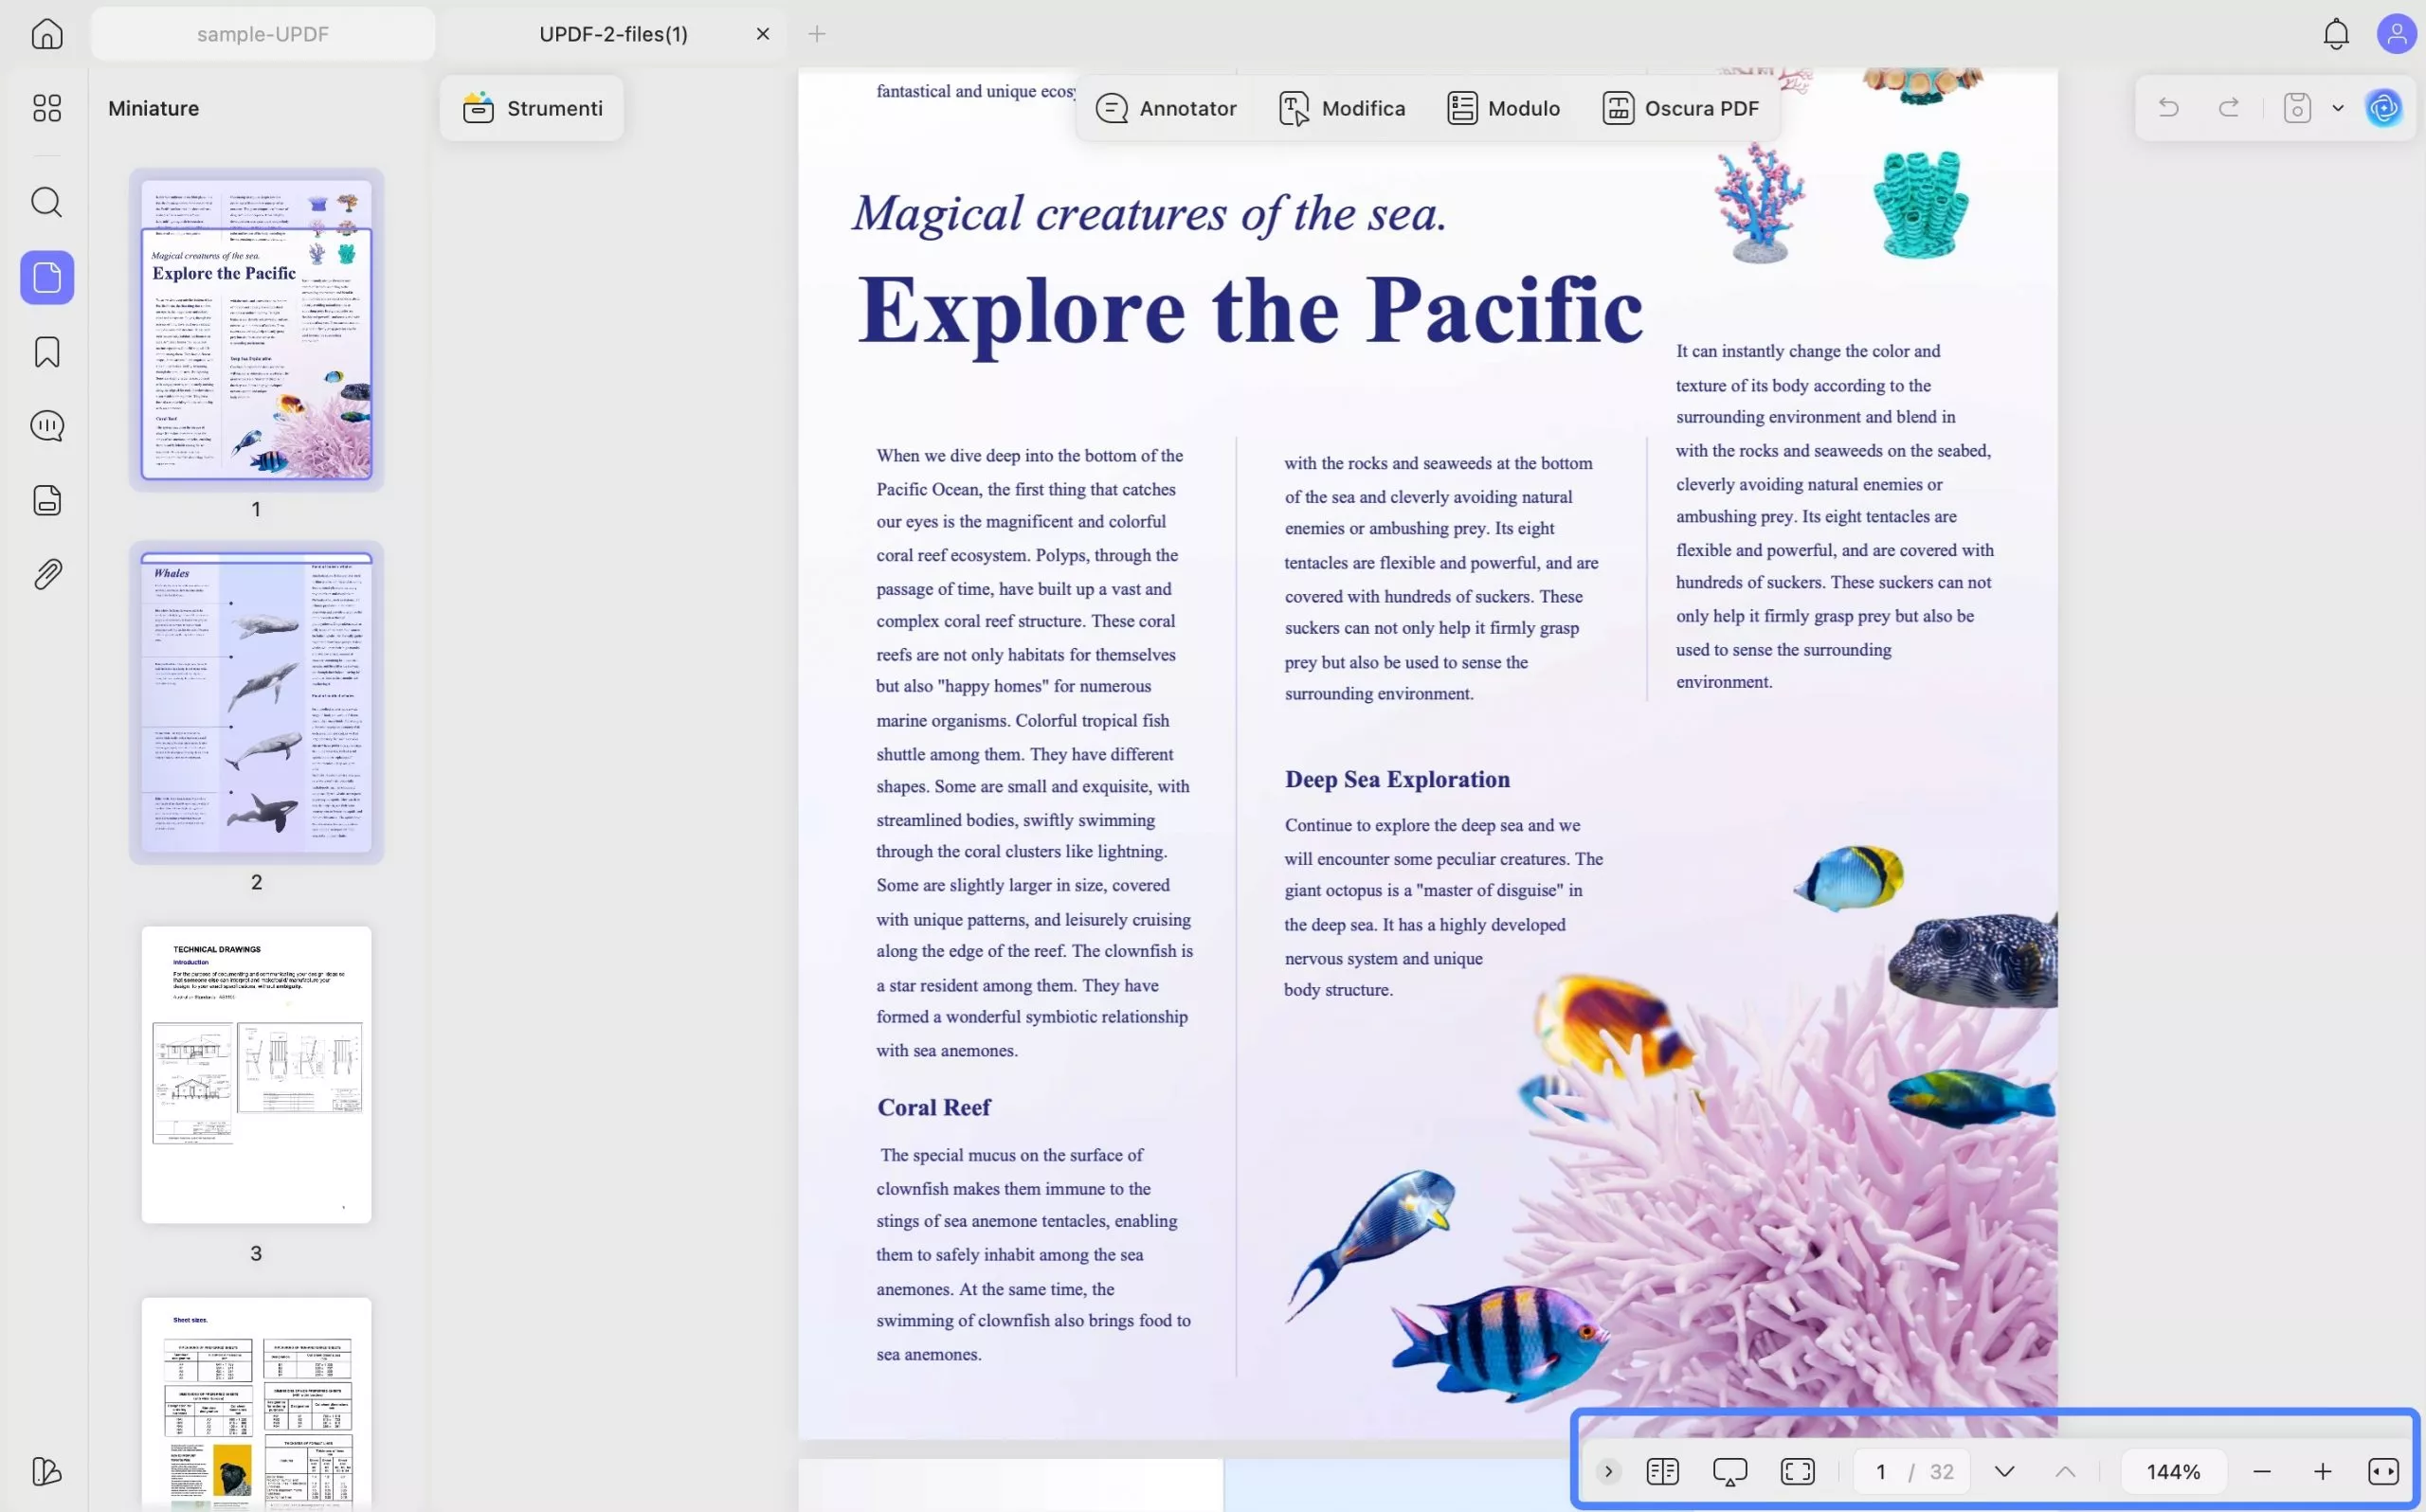Toggle fit-to-width view icon
This screenshot has width=2426, height=1512.
tap(2384, 1472)
